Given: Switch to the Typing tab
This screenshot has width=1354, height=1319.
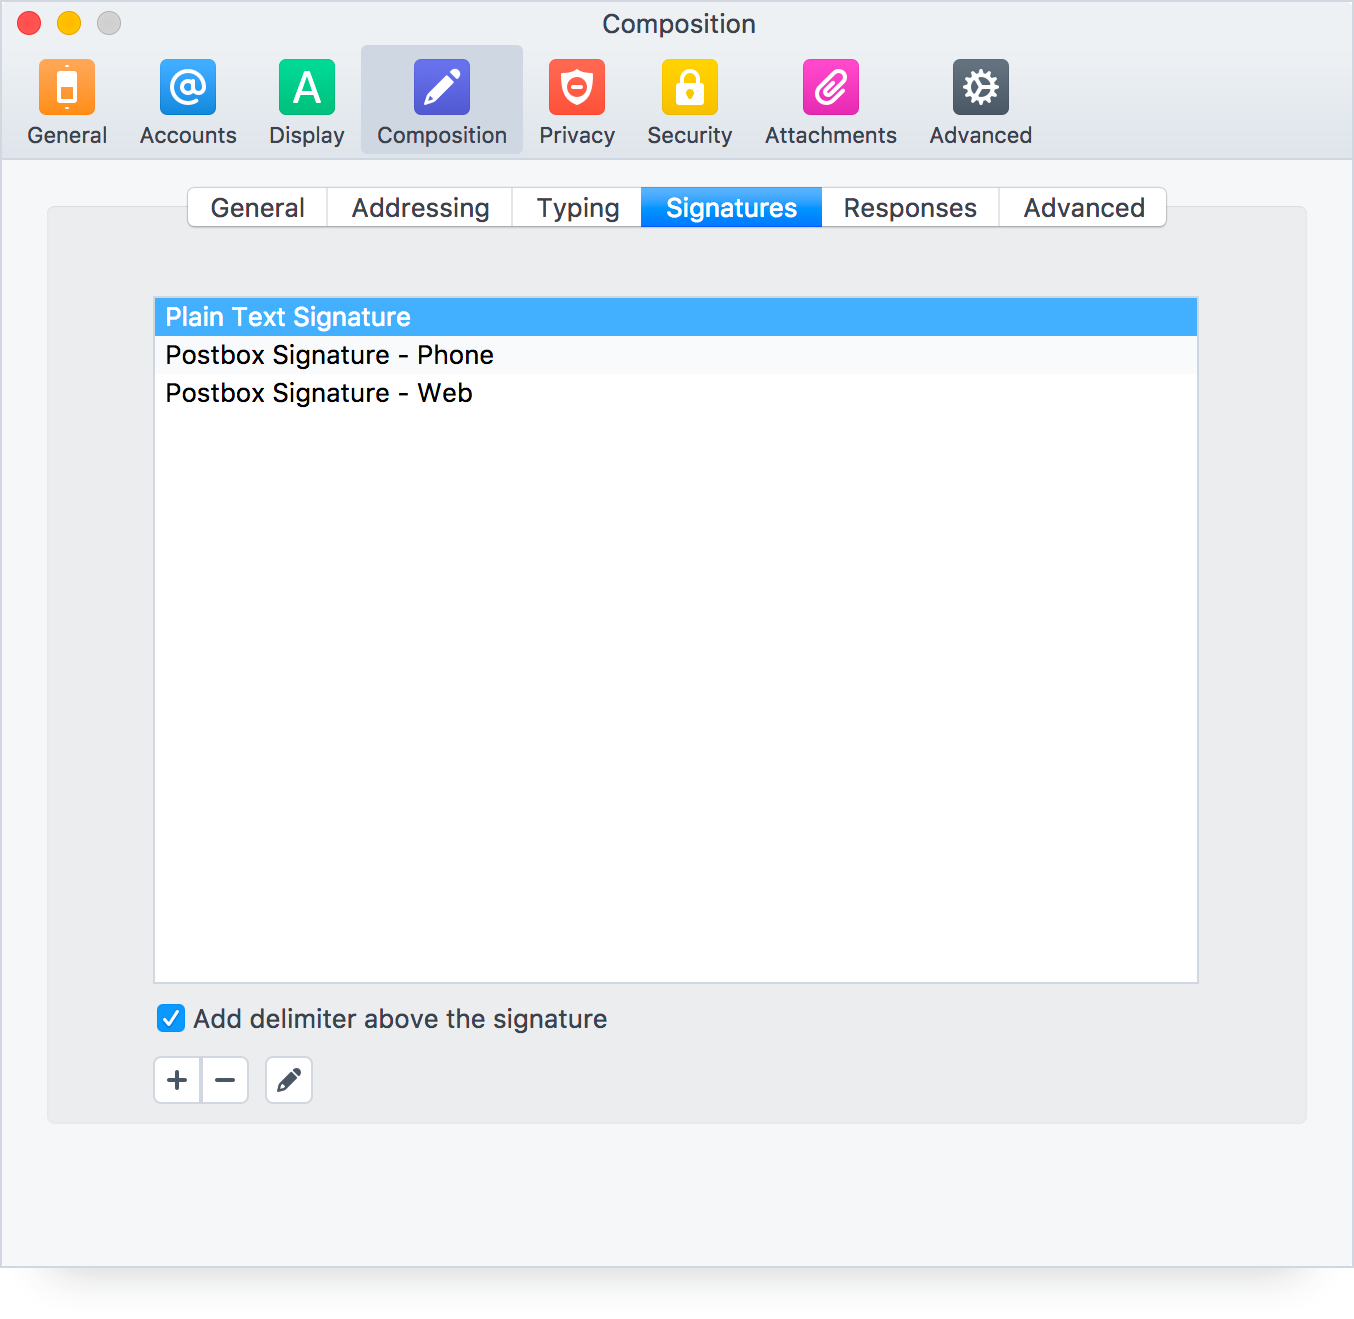Looking at the screenshot, I should pos(577,208).
